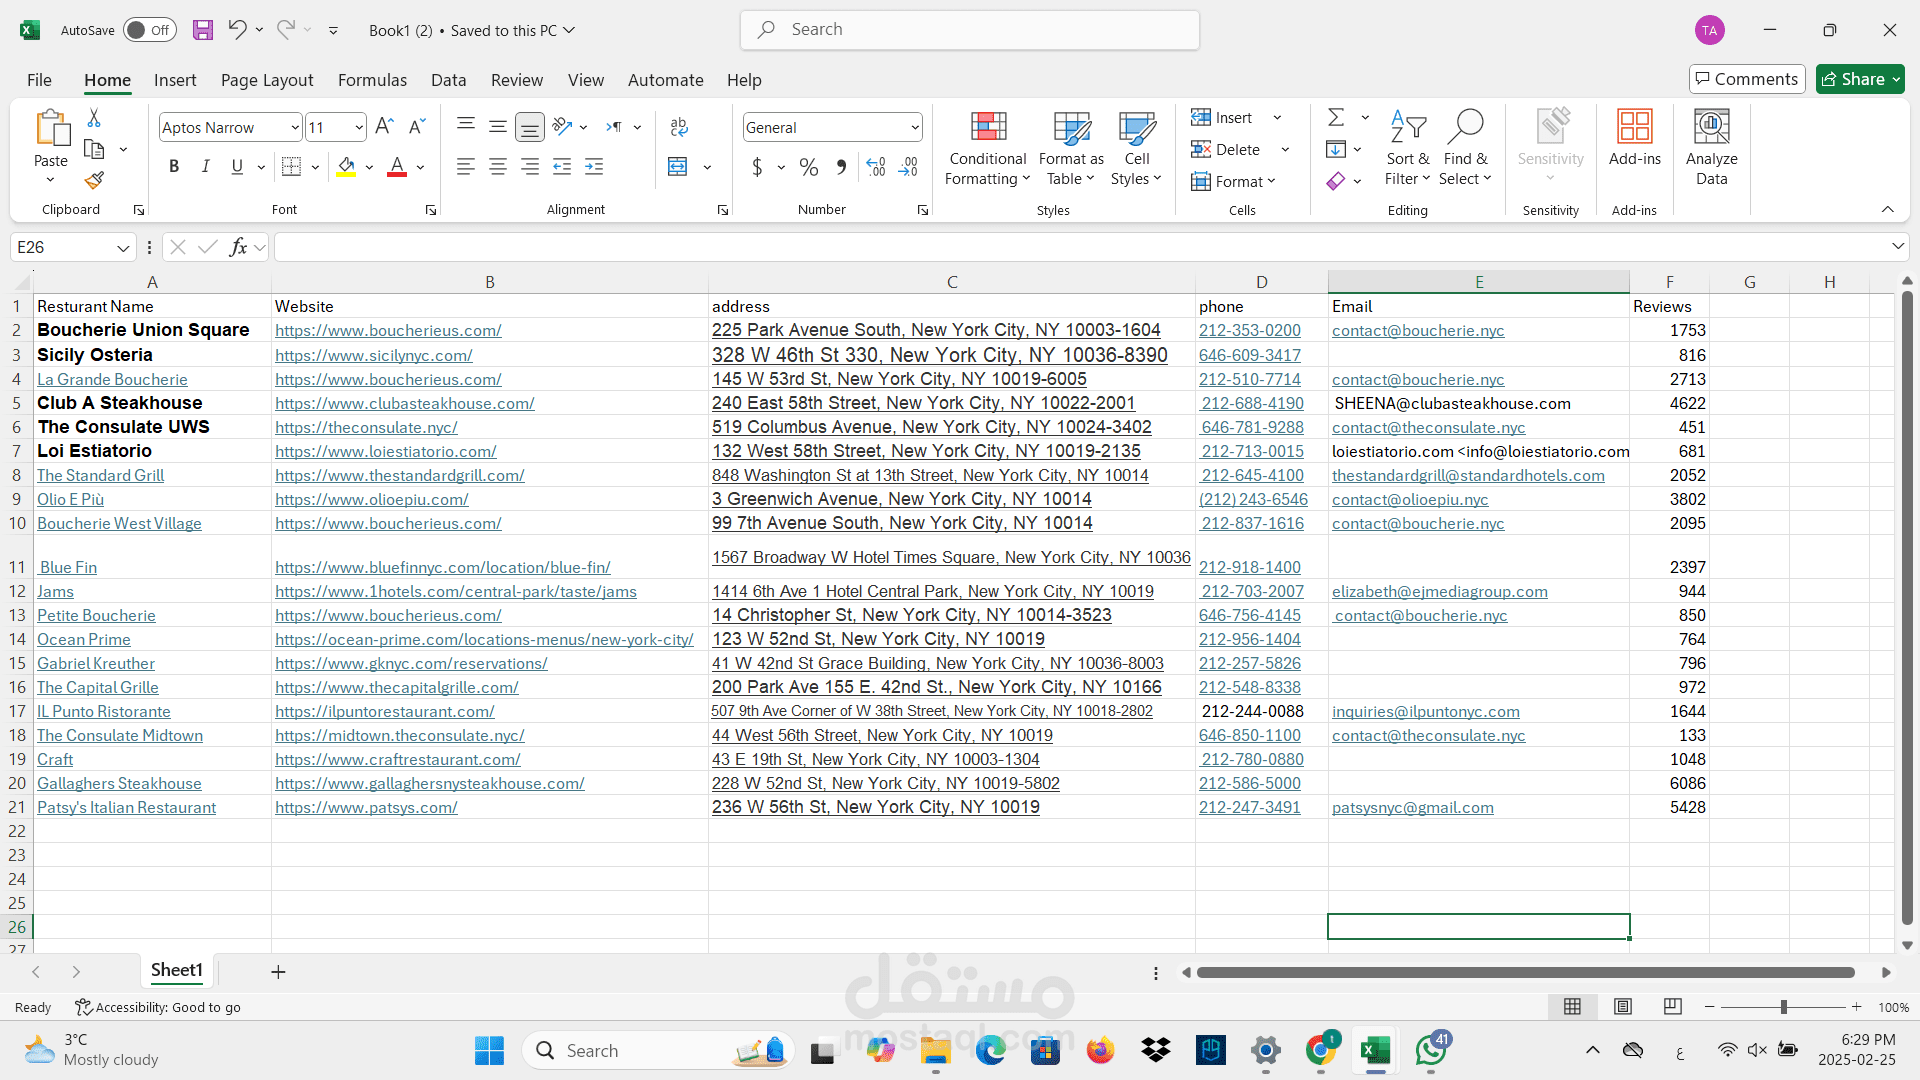Toggle Align Right for cells

pyautogui.click(x=530, y=167)
